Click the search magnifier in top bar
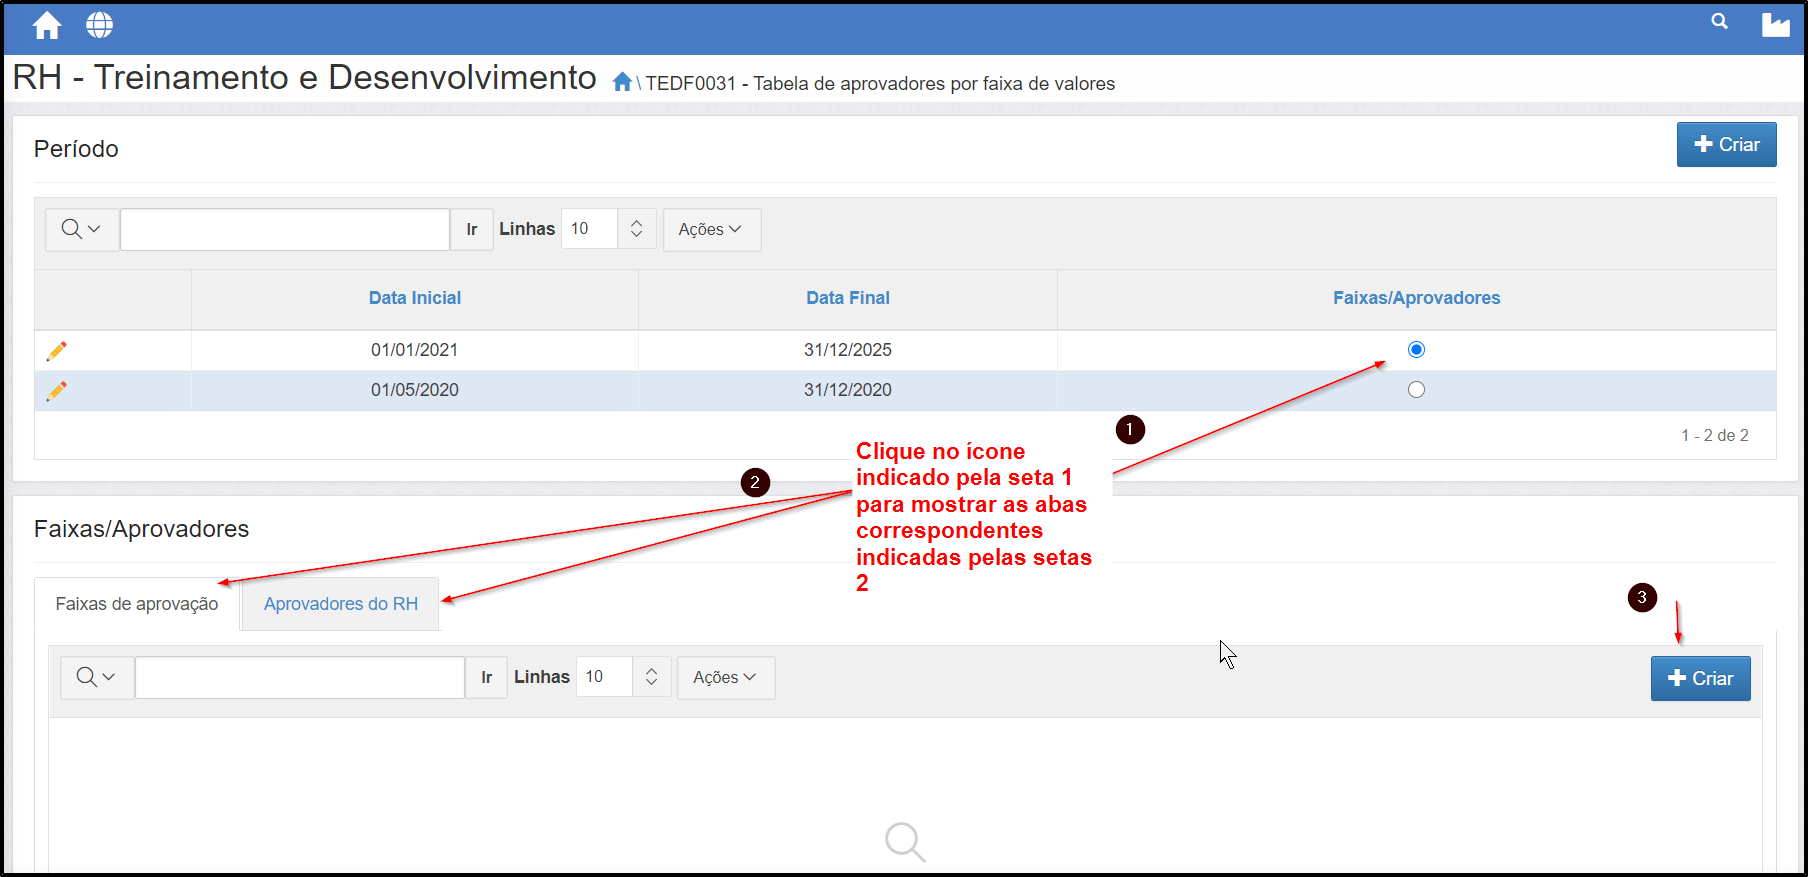This screenshot has height=877, width=1808. coord(1719,21)
